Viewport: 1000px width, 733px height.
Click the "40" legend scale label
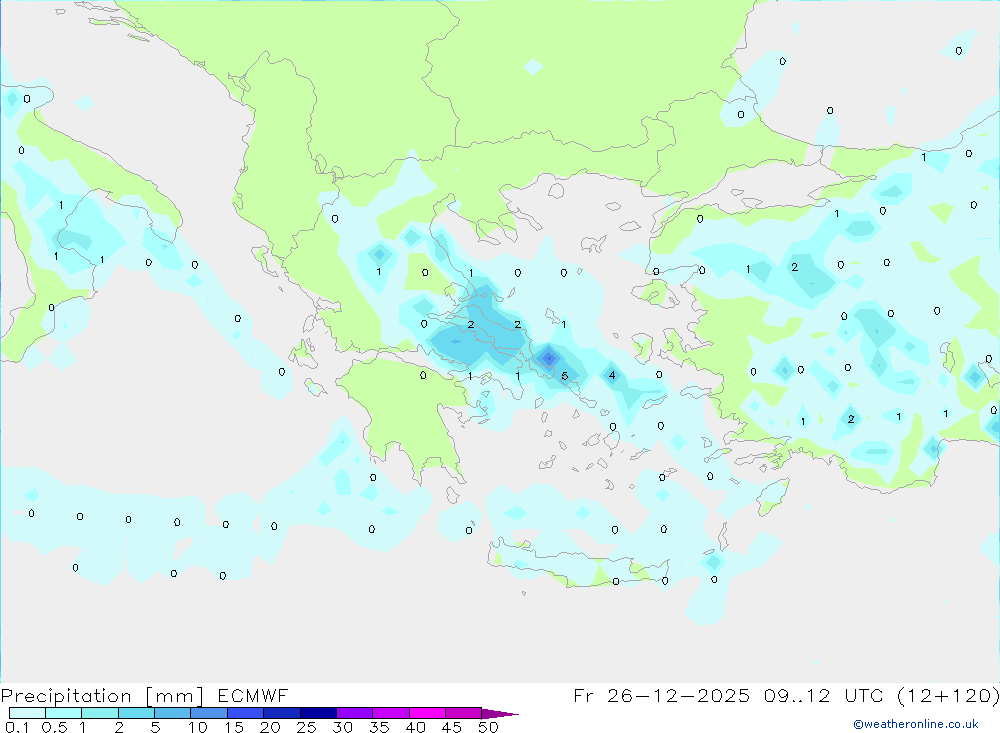(x=416, y=727)
